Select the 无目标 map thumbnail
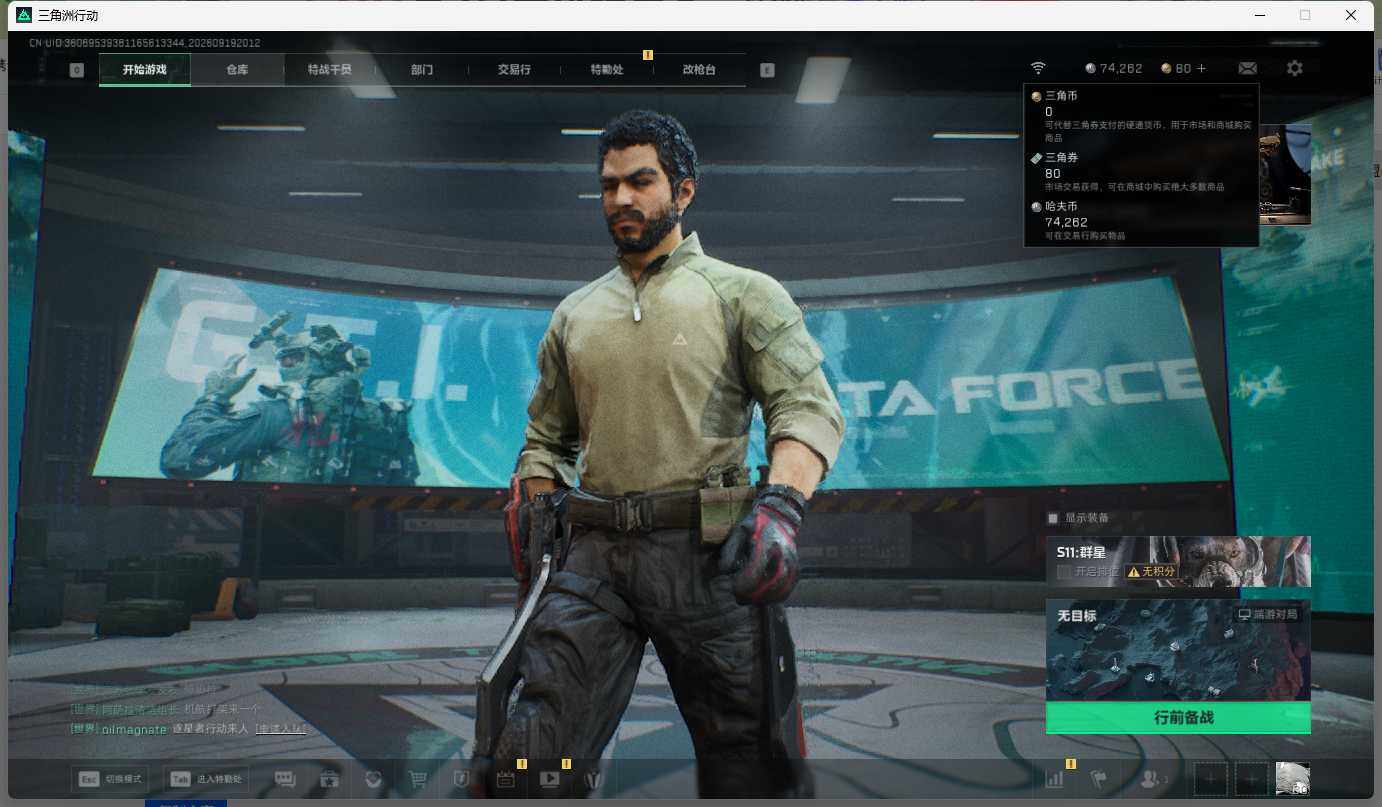 point(1178,650)
